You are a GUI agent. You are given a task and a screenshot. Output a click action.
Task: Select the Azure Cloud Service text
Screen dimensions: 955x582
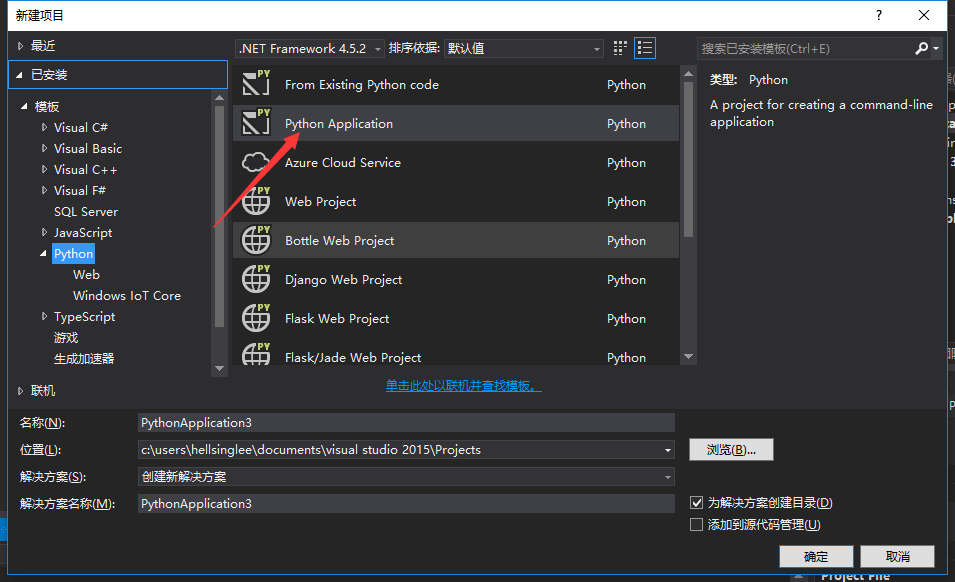343,163
